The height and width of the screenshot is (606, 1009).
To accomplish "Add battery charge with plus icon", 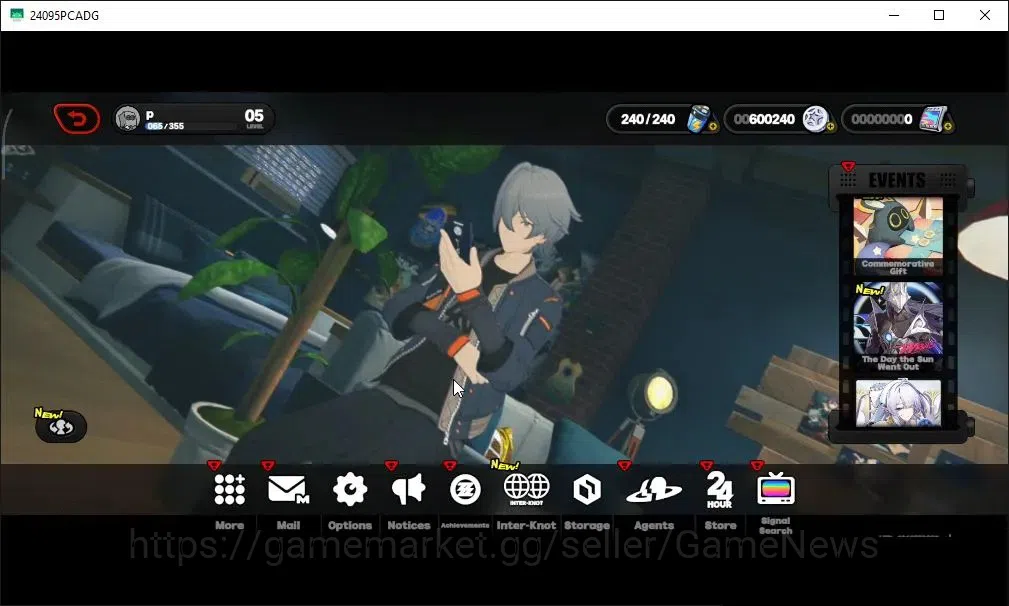I will point(712,127).
